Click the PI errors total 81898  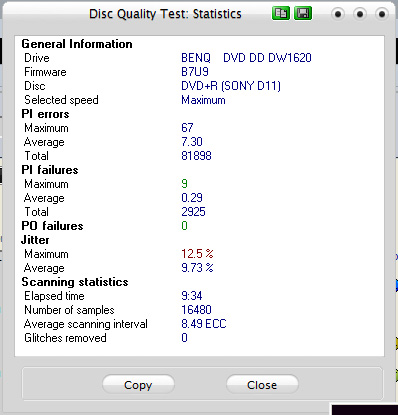pos(196,156)
